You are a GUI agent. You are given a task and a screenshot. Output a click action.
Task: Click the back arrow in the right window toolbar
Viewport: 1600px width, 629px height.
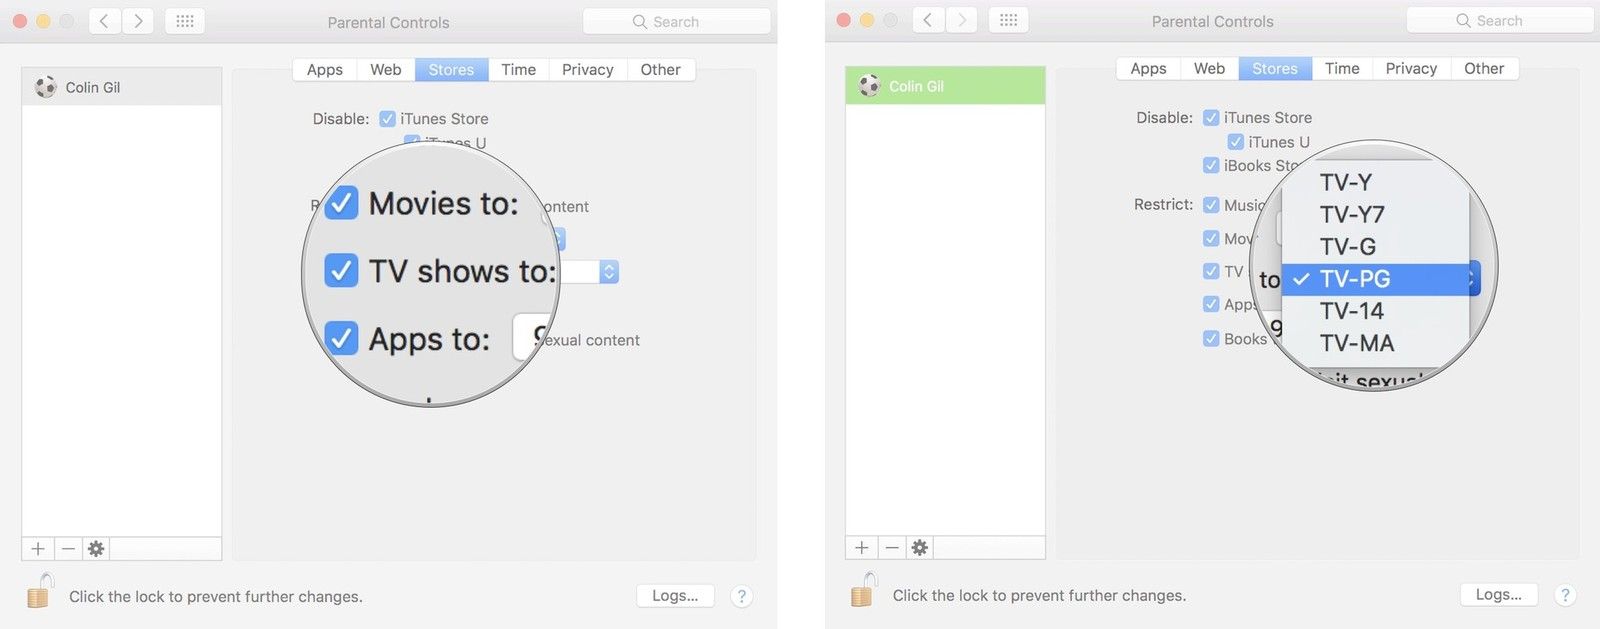pos(928,20)
